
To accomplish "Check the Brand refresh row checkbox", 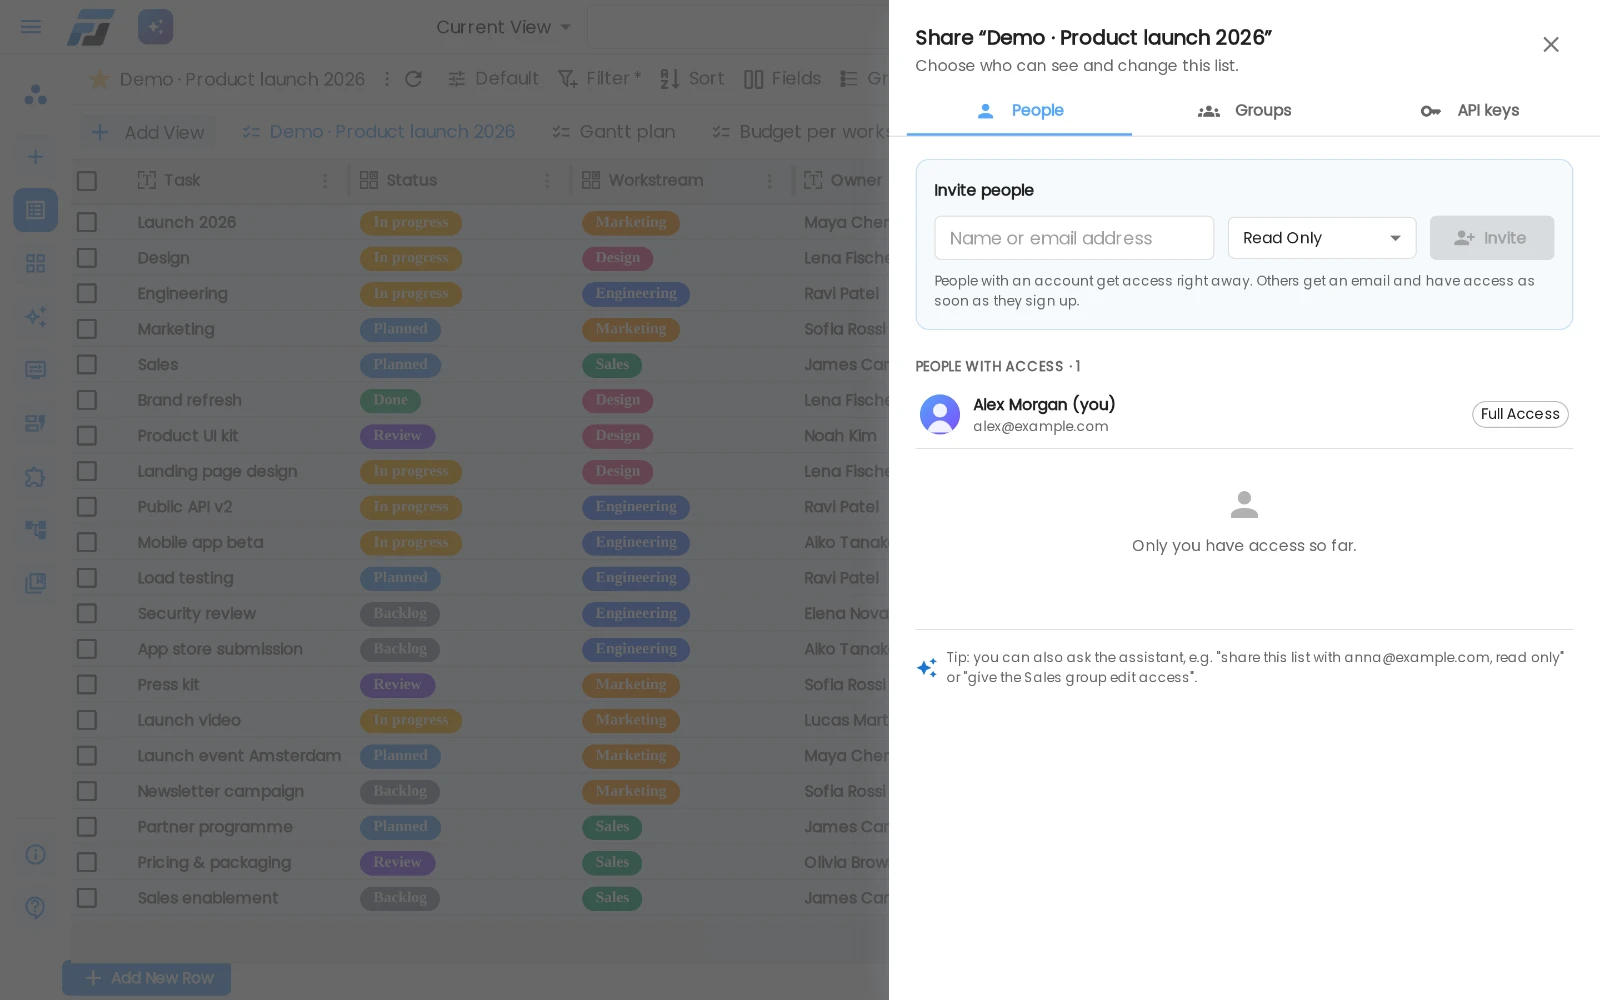I will click(x=87, y=400).
